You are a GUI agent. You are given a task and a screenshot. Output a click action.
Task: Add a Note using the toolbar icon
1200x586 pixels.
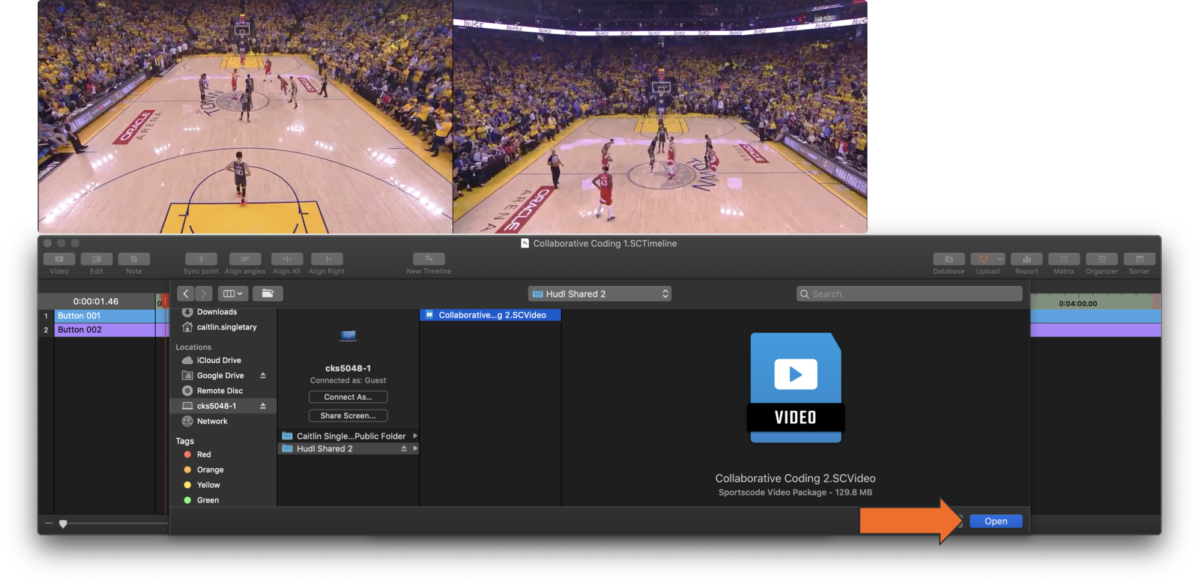135,258
